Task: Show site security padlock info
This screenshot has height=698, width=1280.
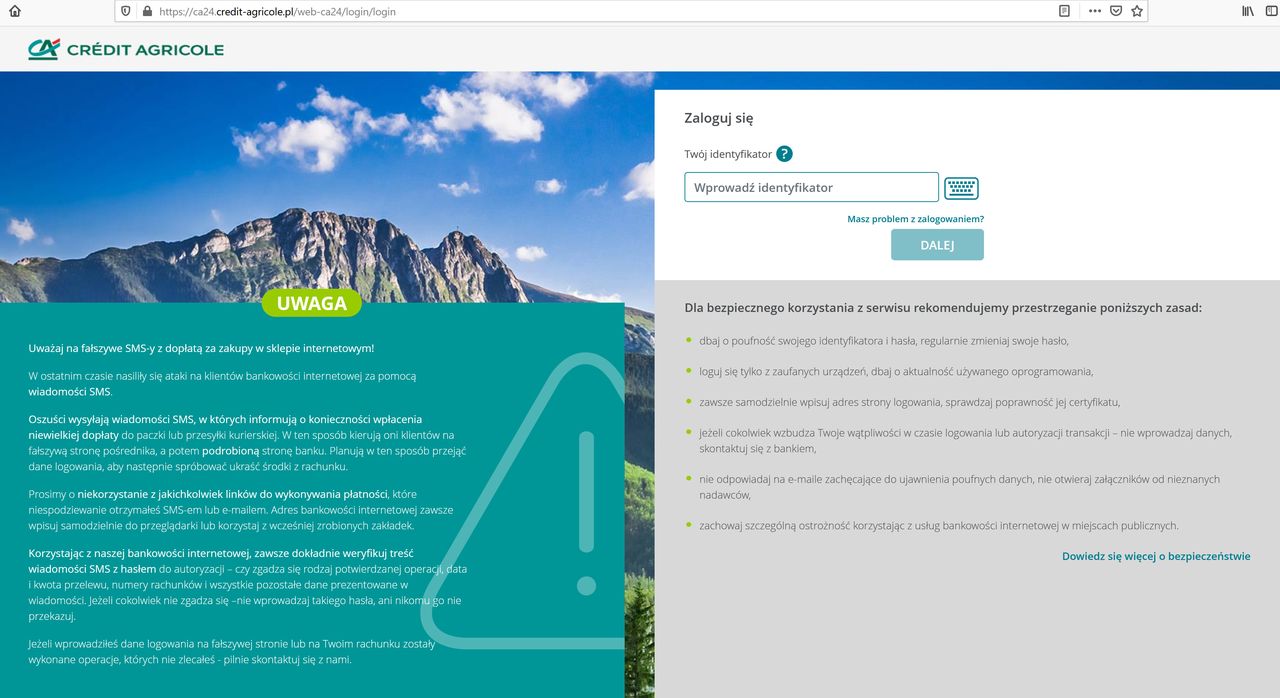Action: pos(147,11)
